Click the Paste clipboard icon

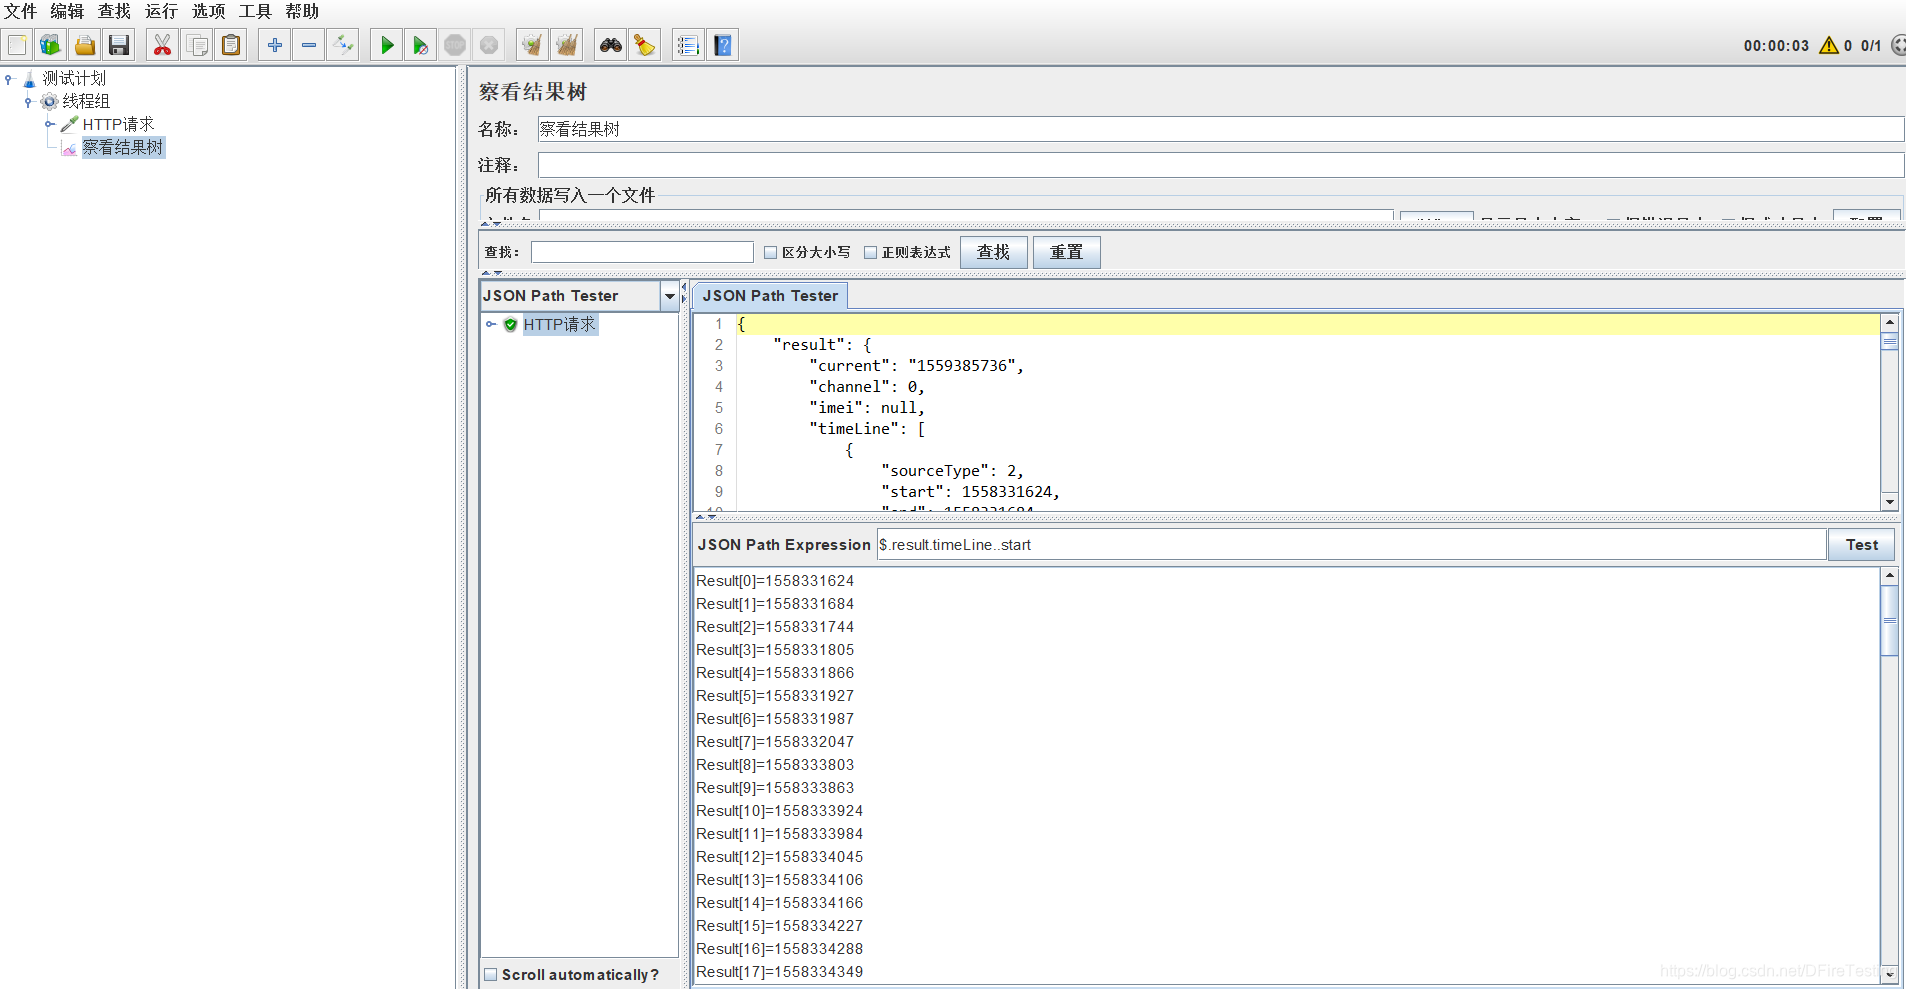coord(231,45)
